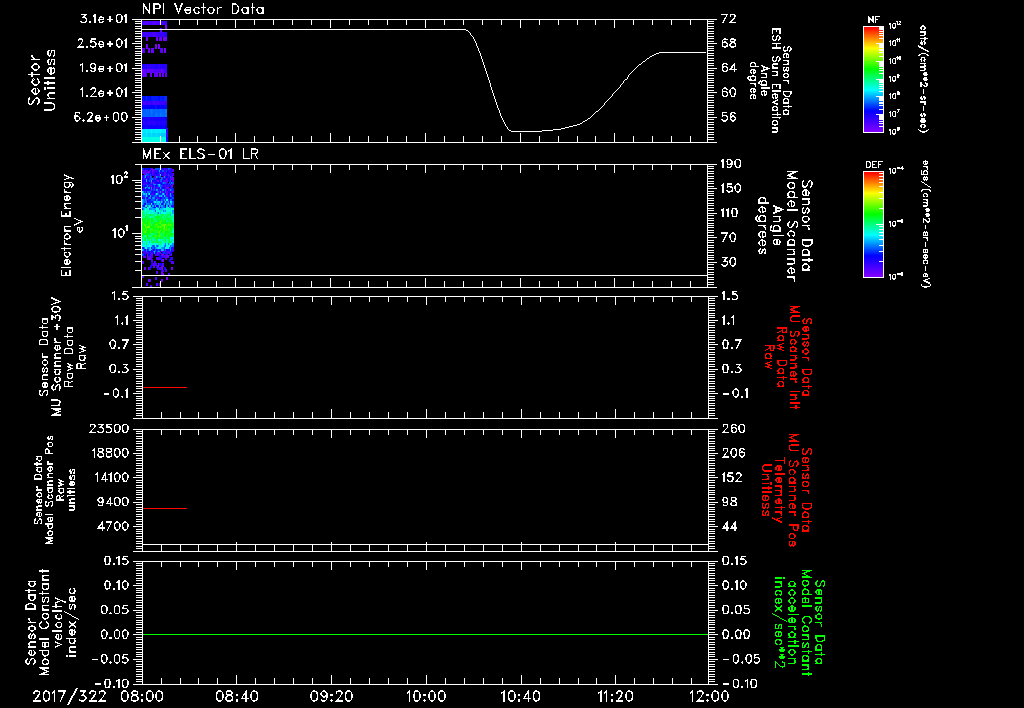Click the '206' telemetry tick value
The image size is (1024, 708).
click(733, 453)
